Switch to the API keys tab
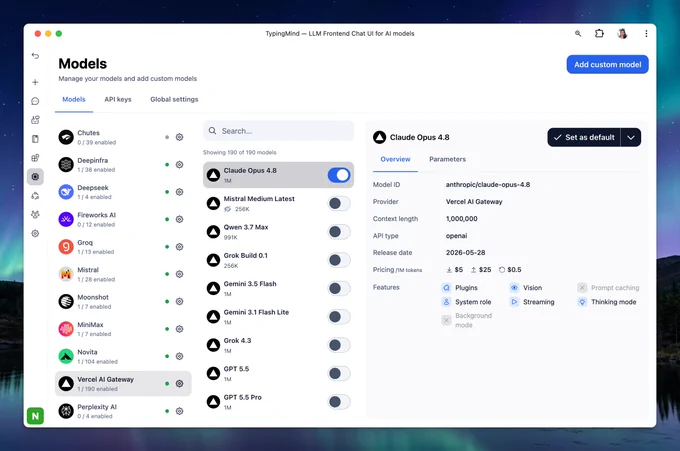 118,99
